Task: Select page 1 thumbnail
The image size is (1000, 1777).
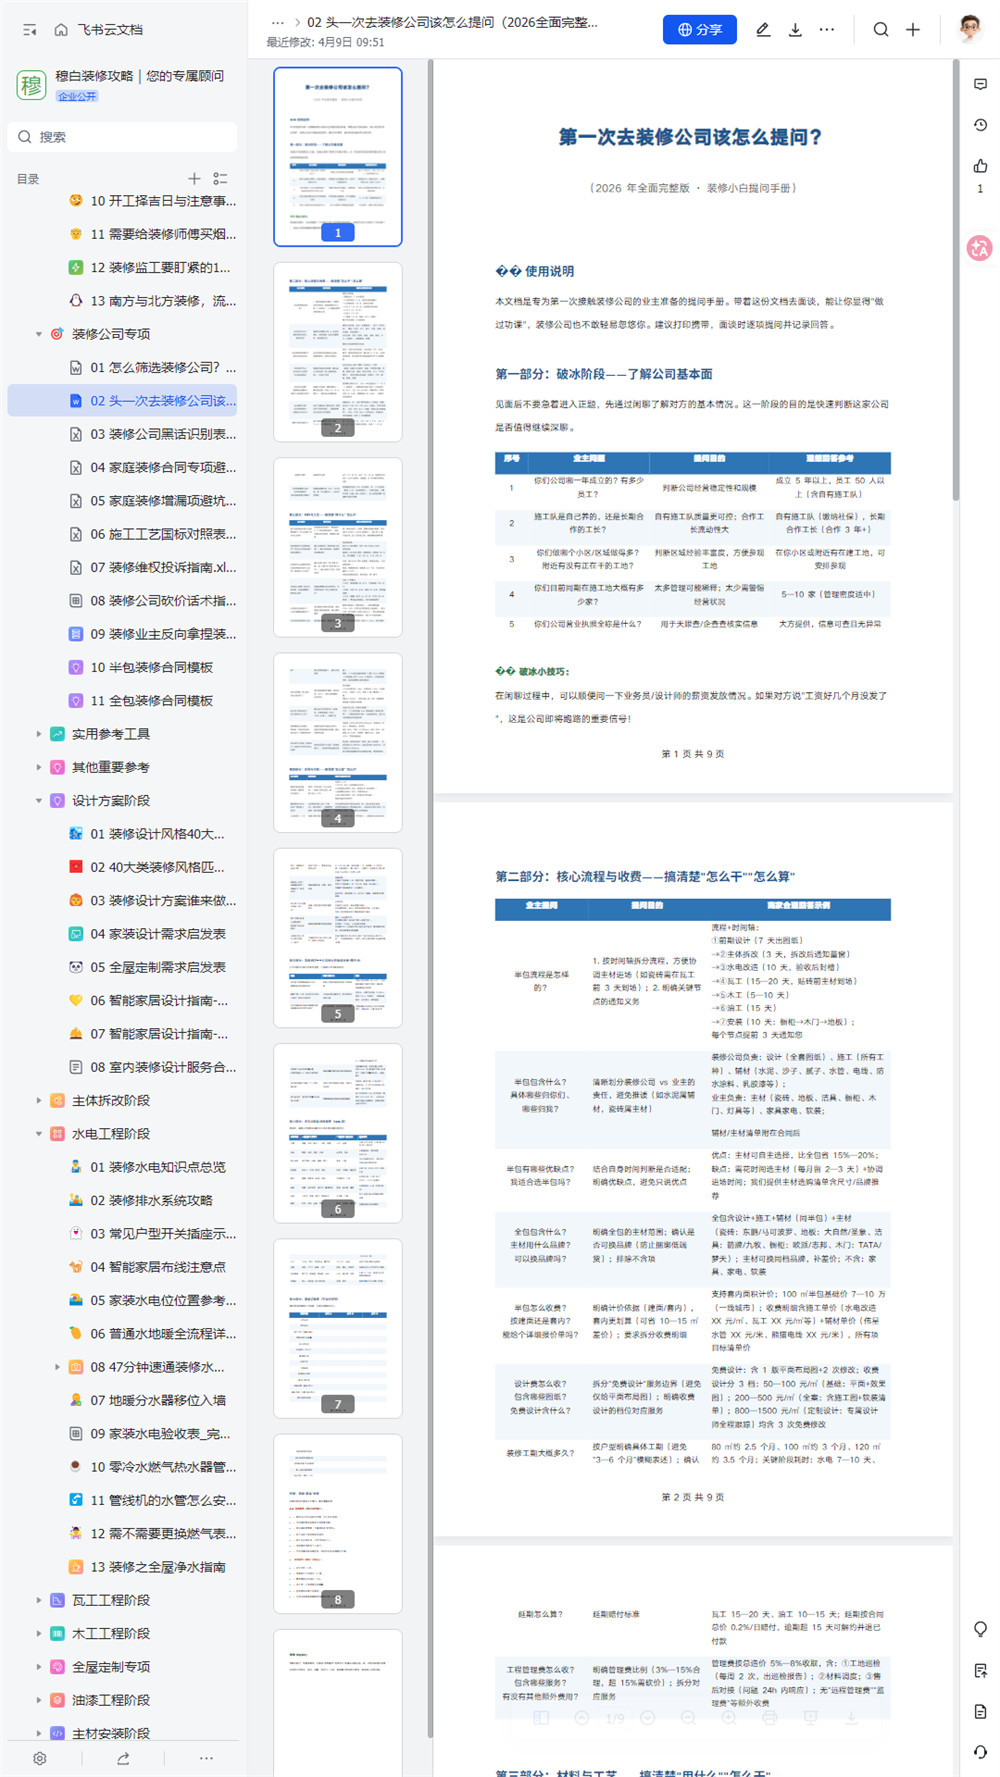Action: [x=338, y=156]
